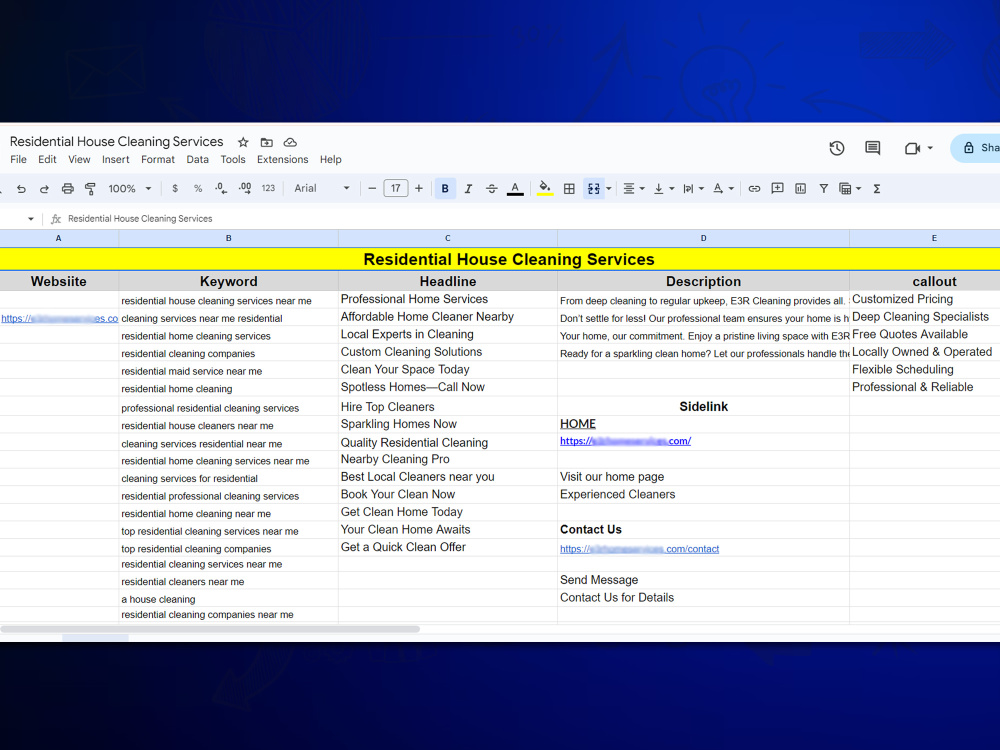Open the text color picker

(x=515, y=189)
